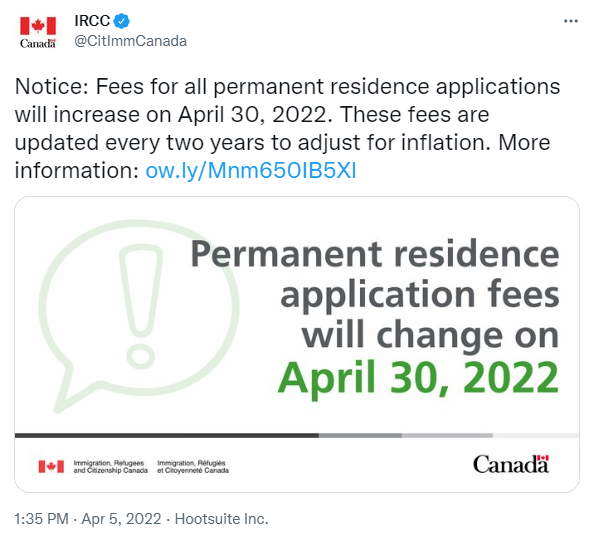Click the tweet text starting with Notice: Fees
This screenshot has width=596, height=543.
pyautogui.click(x=287, y=128)
